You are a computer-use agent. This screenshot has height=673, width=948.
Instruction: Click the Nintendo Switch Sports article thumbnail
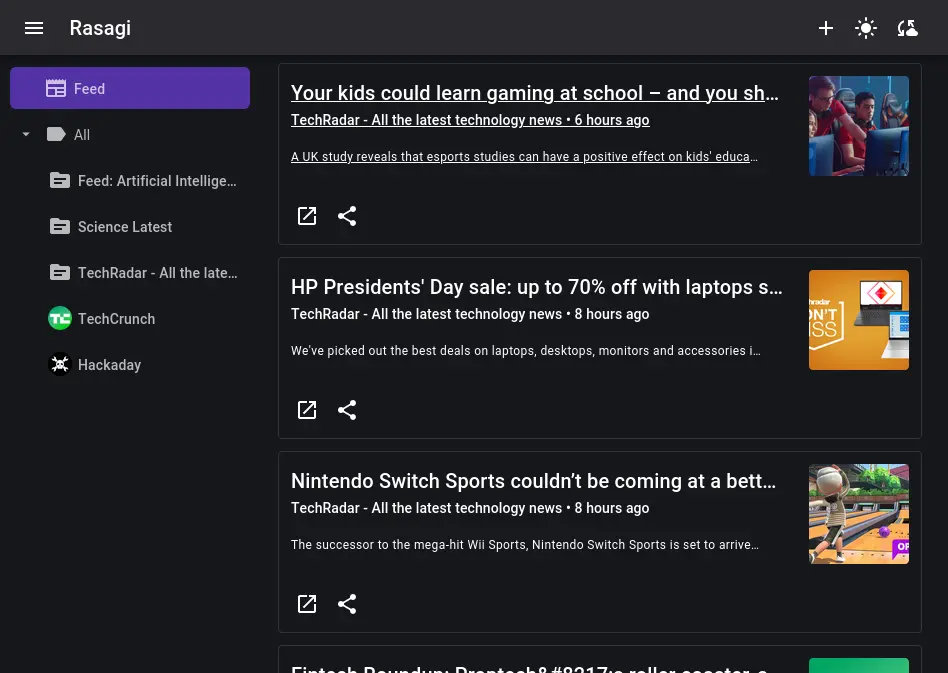pyautogui.click(x=858, y=514)
